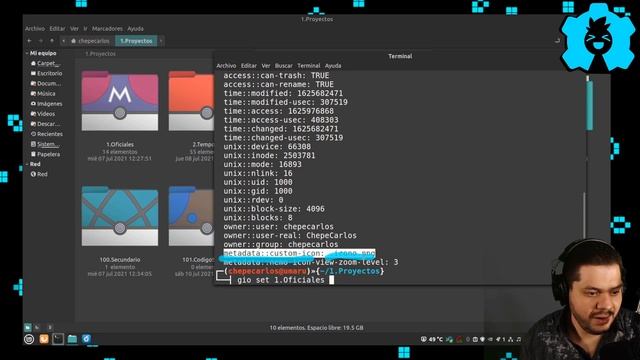Click the highlighted metadata::custom-icon line

(x=299, y=253)
